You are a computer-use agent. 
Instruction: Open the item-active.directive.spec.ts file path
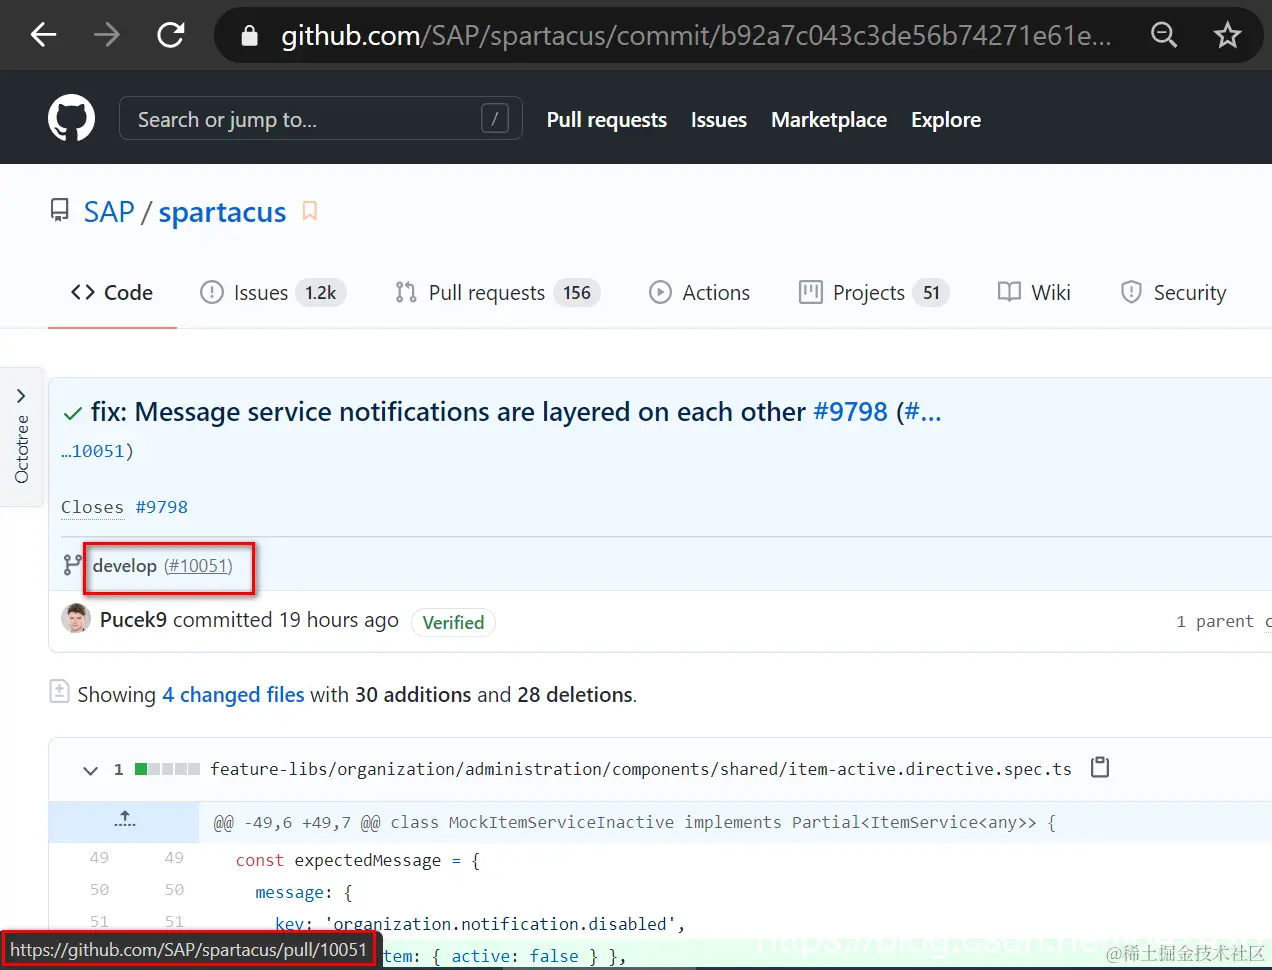[640, 769]
